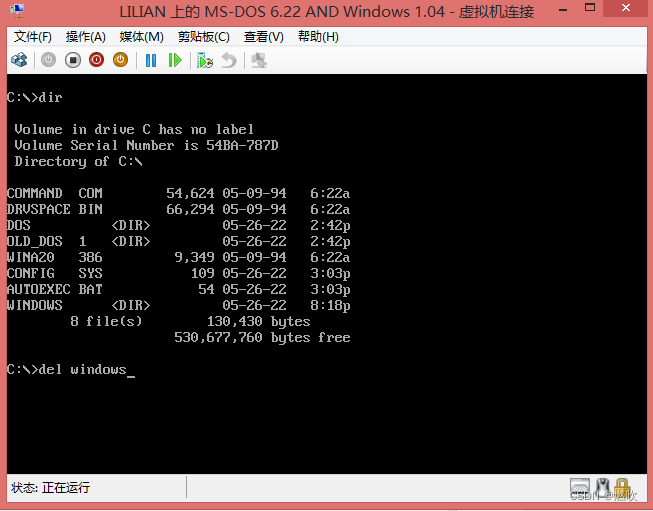Image resolution: width=653 pixels, height=511 pixels.
Task: Click the AUTOEXEC BAT file row
Action: point(179,289)
